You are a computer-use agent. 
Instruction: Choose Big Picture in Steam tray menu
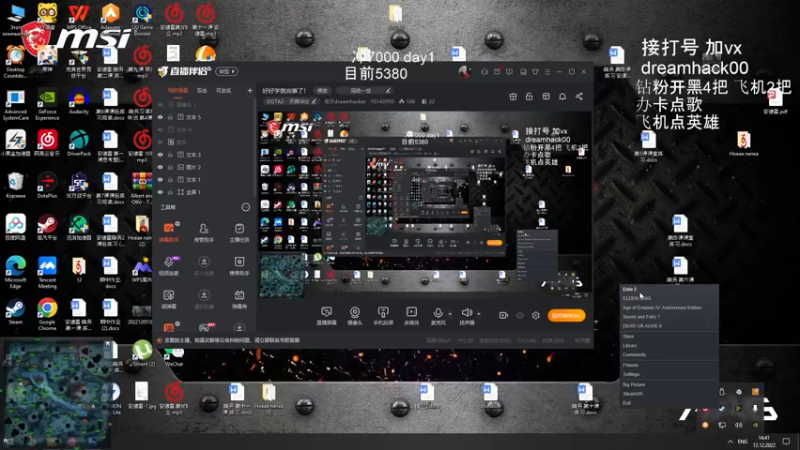tap(634, 385)
